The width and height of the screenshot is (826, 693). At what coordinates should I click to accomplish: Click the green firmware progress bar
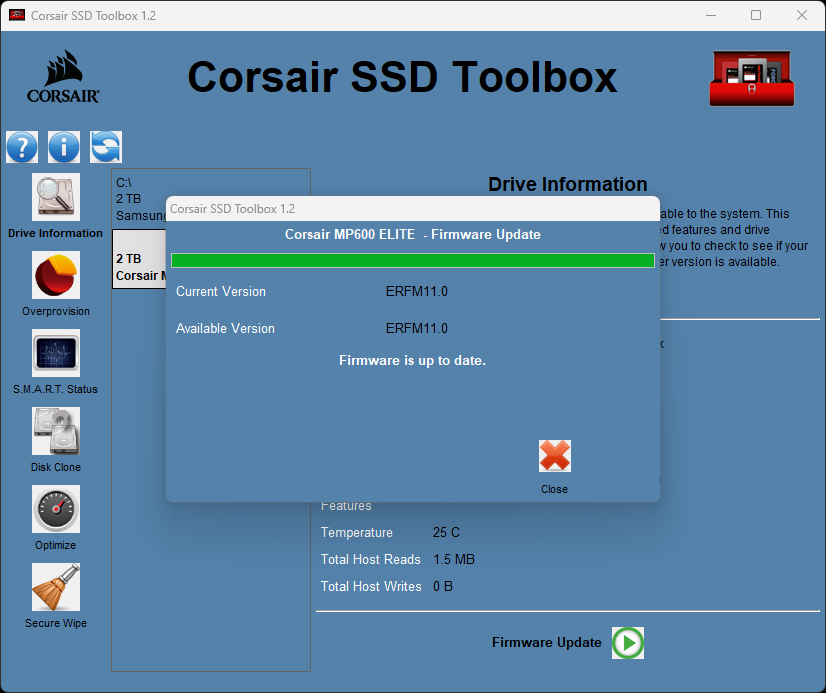pyautogui.click(x=412, y=260)
